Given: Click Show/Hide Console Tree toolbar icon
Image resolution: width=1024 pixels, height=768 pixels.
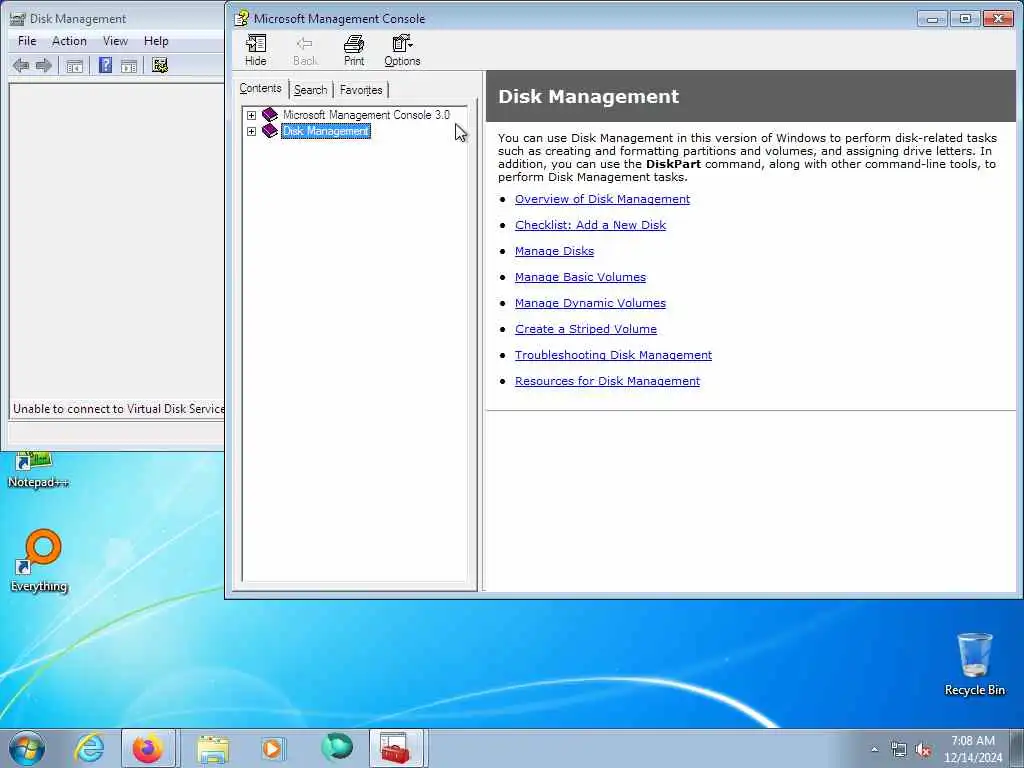Looking at the screenshot, I should click(x=74, y=65).
